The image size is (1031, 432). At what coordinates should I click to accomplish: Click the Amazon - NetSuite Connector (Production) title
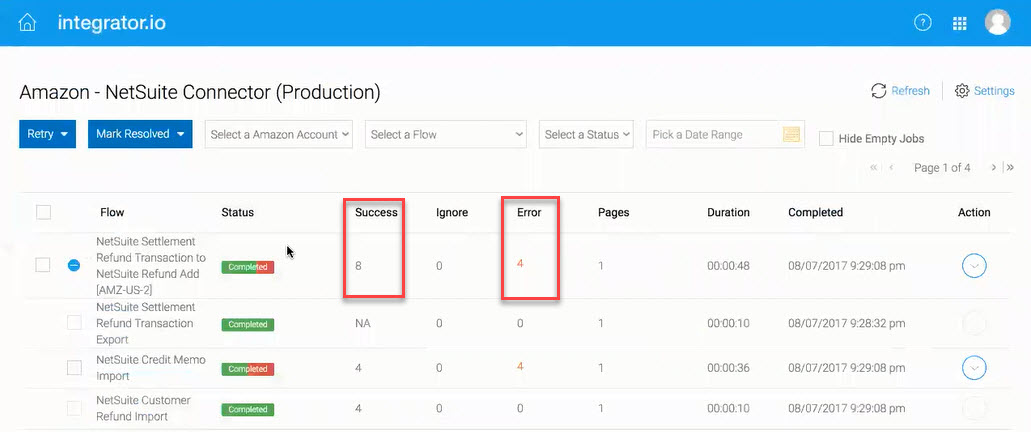[x=200, y=92]
